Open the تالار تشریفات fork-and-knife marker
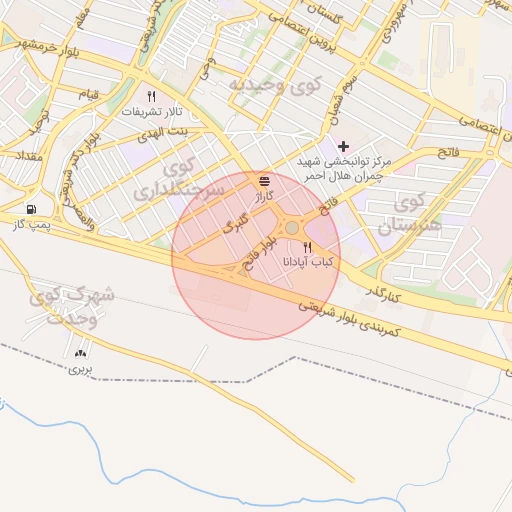The width and height of the screenshot is (512, 512). click(152, 97)
